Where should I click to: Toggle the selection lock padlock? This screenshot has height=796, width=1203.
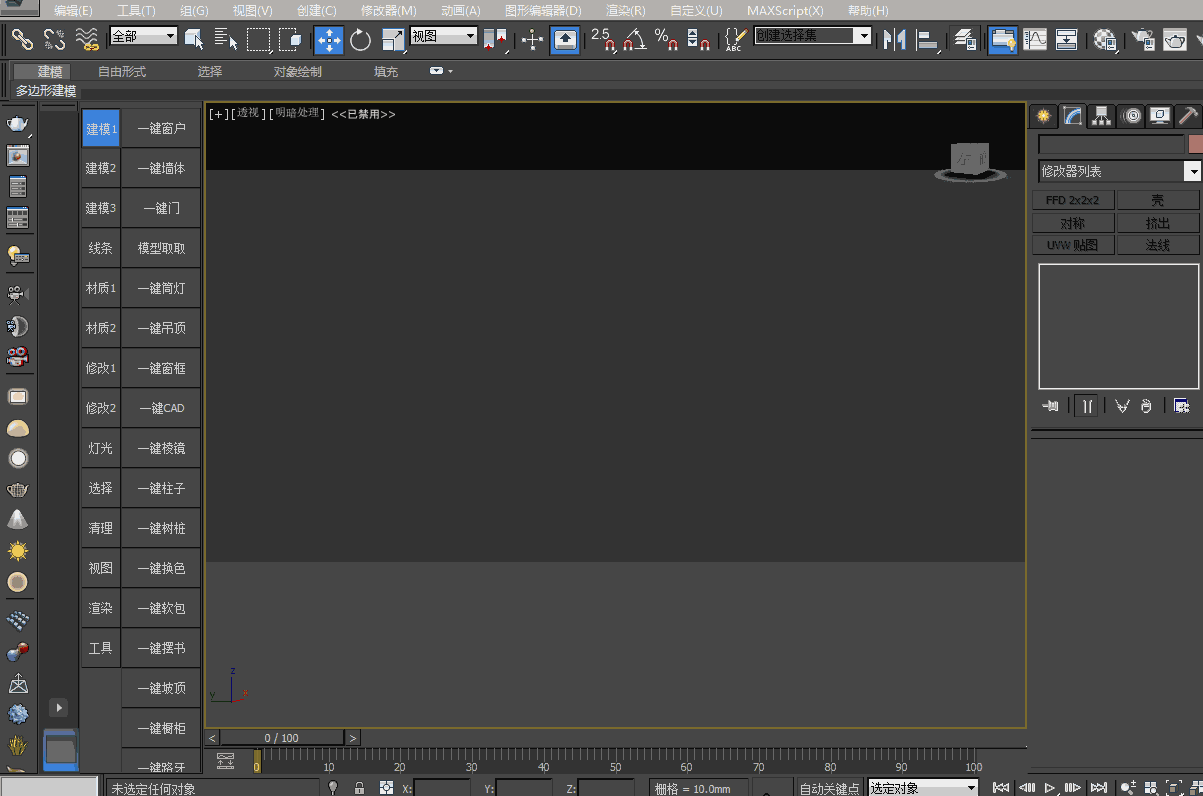click(359, 788)
